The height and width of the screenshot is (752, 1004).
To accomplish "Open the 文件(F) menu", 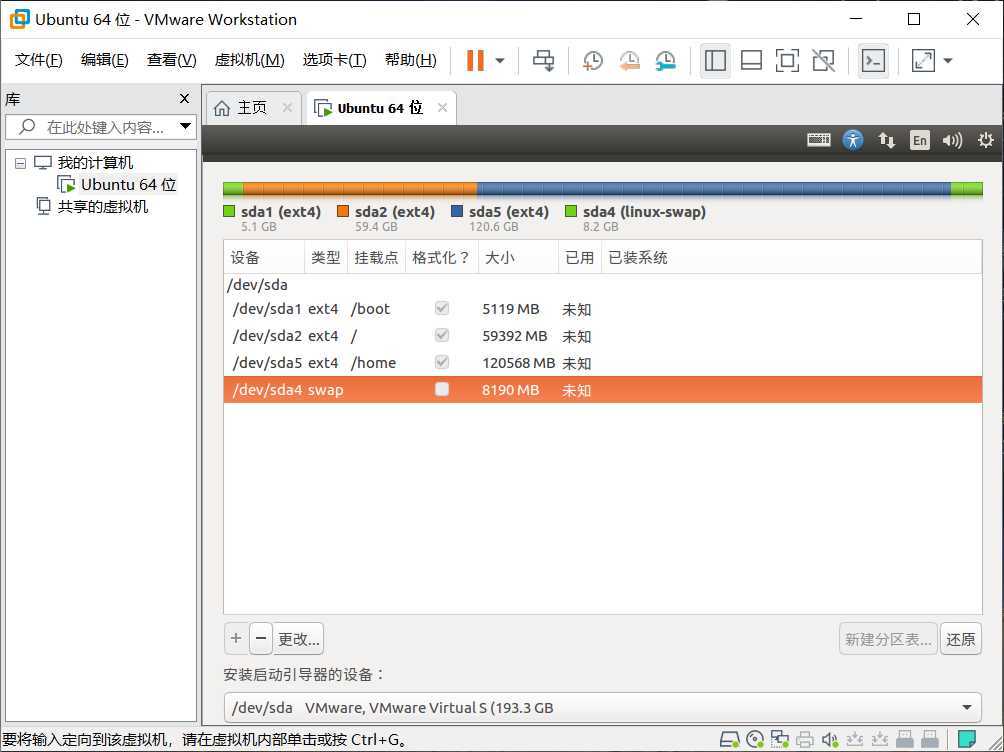I will point(38,60).
